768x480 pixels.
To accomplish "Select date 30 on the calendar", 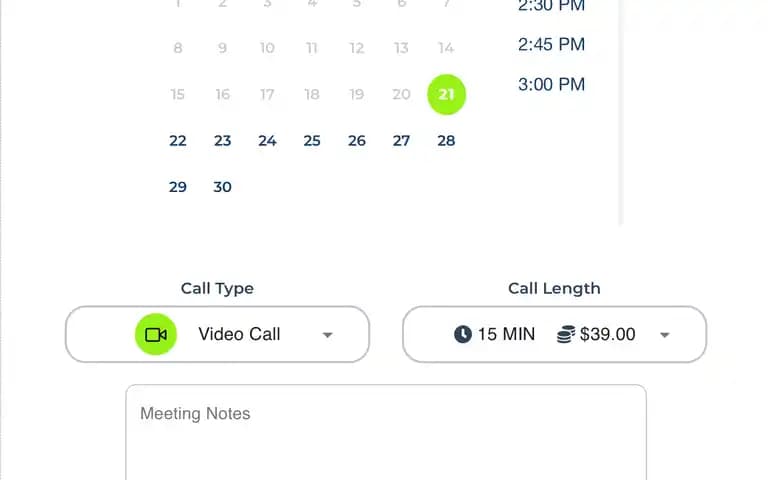I will [x=222, y=187].
